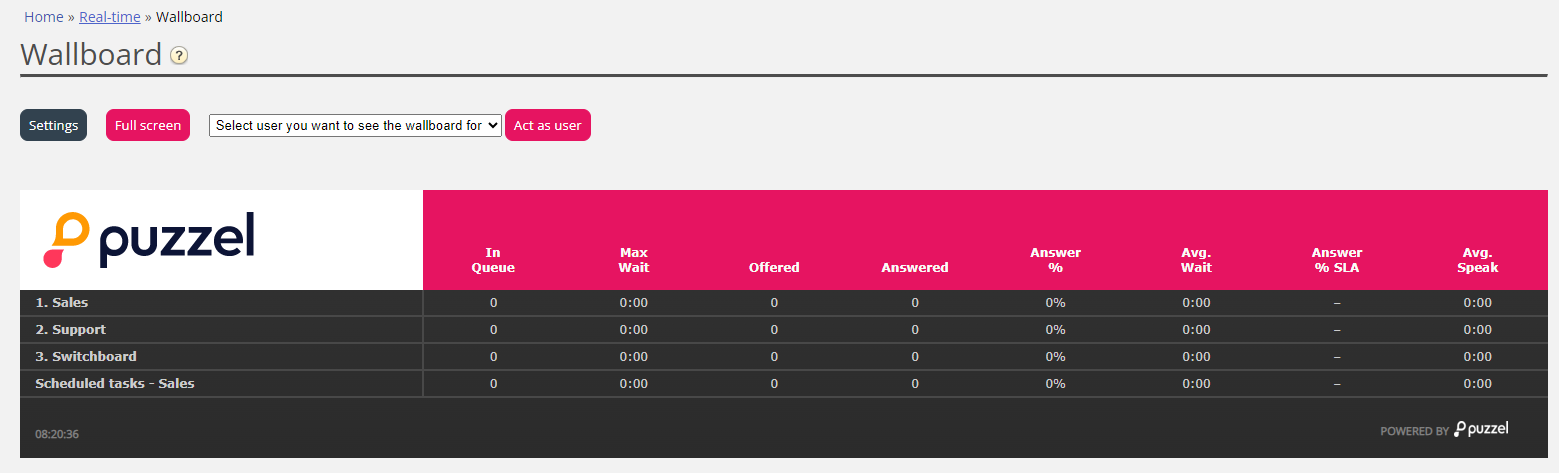1559x473 pixels.
Task: Click the Offered column header
Action: point(774,267)
